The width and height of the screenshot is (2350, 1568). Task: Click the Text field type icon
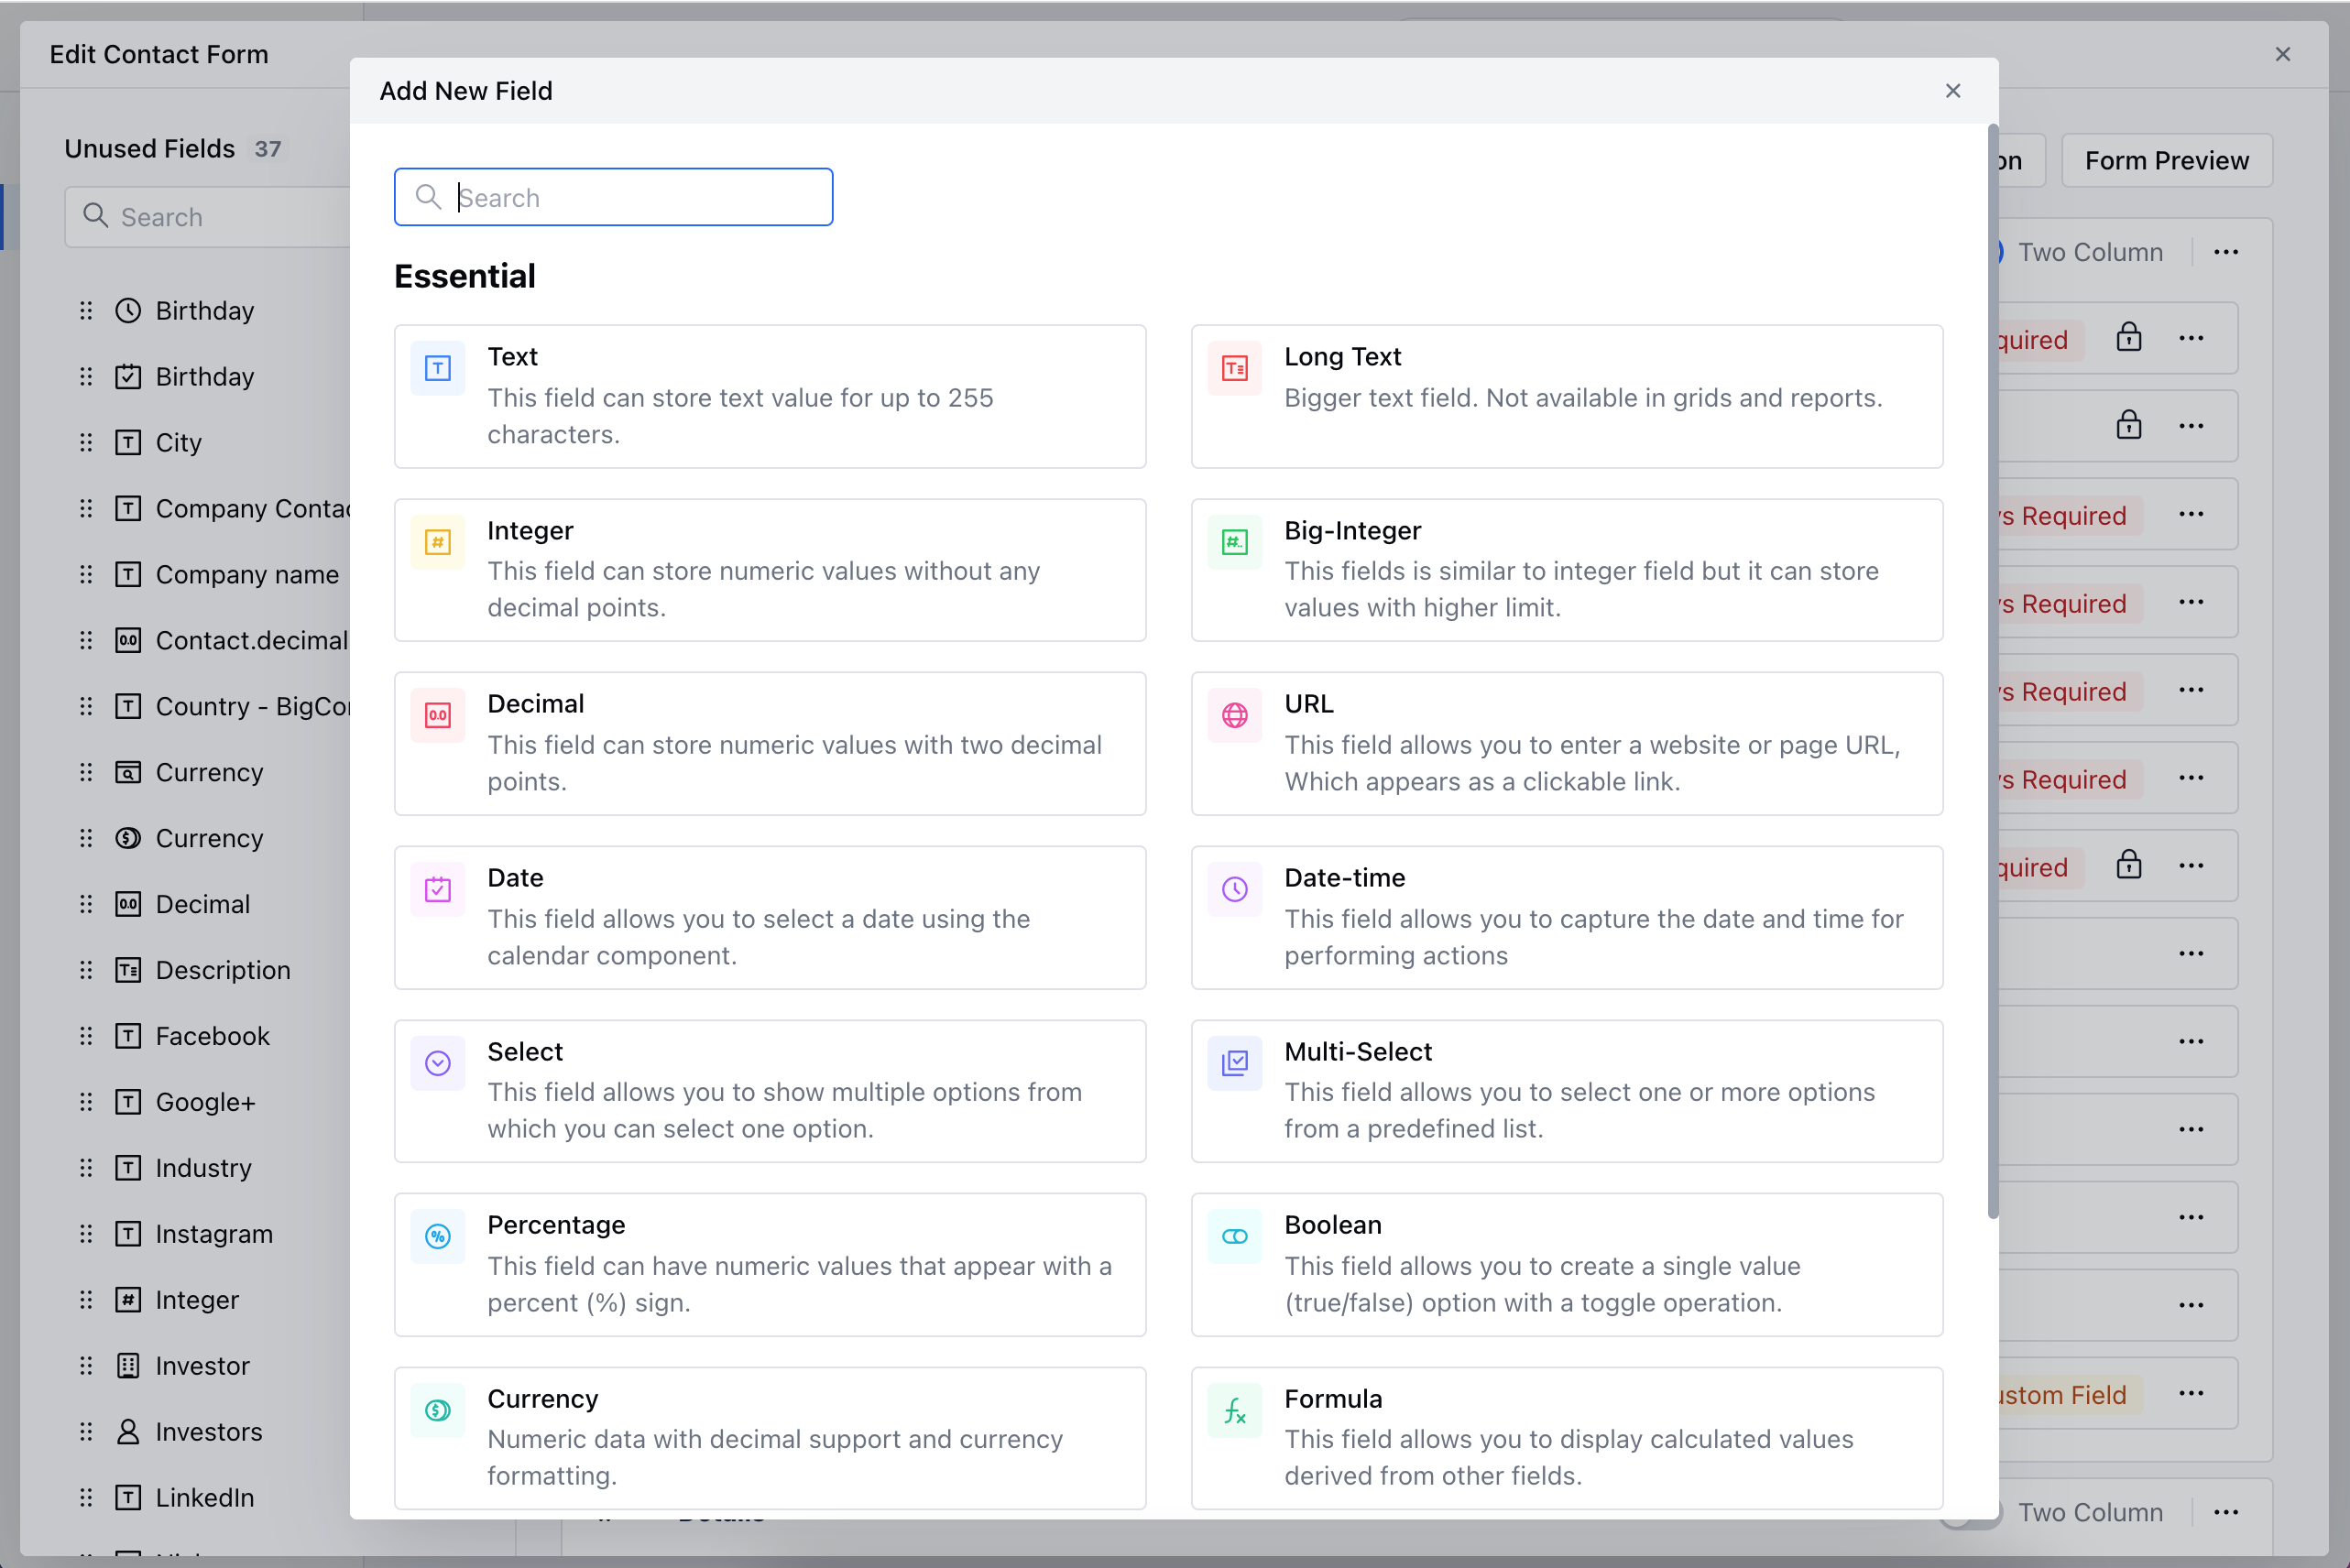[x=437, y=368]
